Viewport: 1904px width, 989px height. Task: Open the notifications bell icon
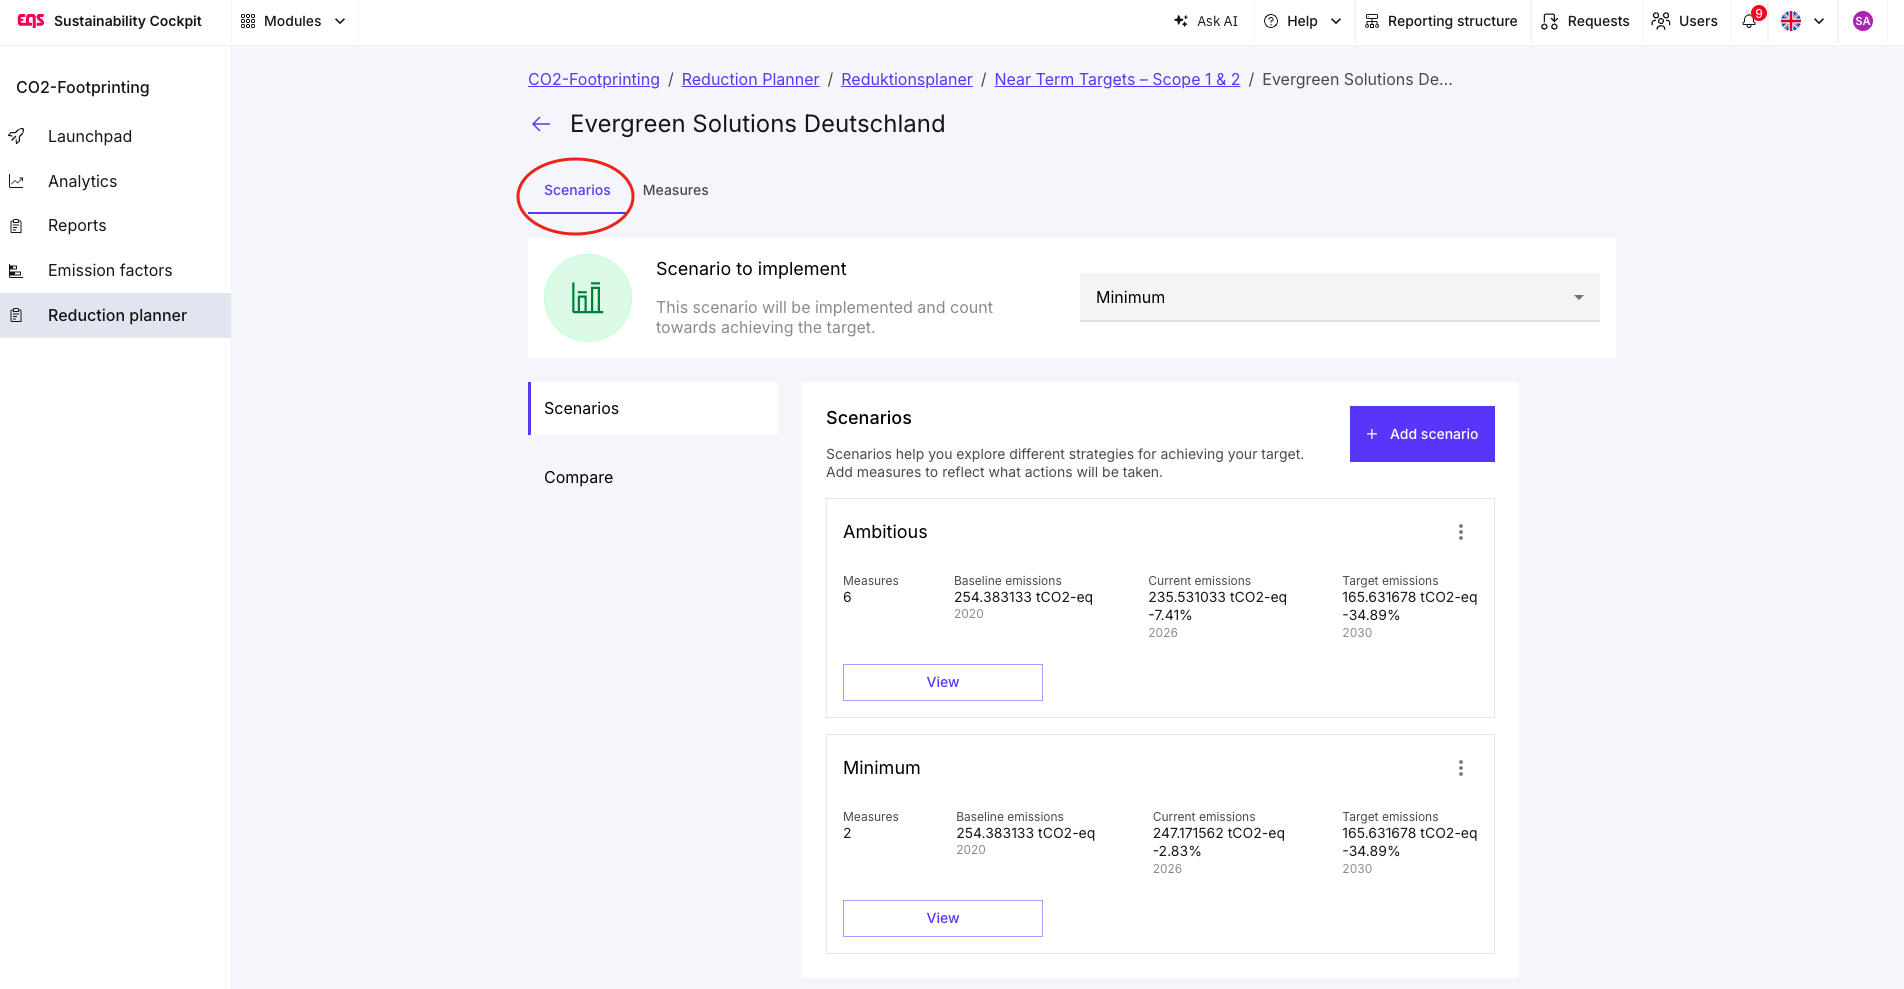1749,21
